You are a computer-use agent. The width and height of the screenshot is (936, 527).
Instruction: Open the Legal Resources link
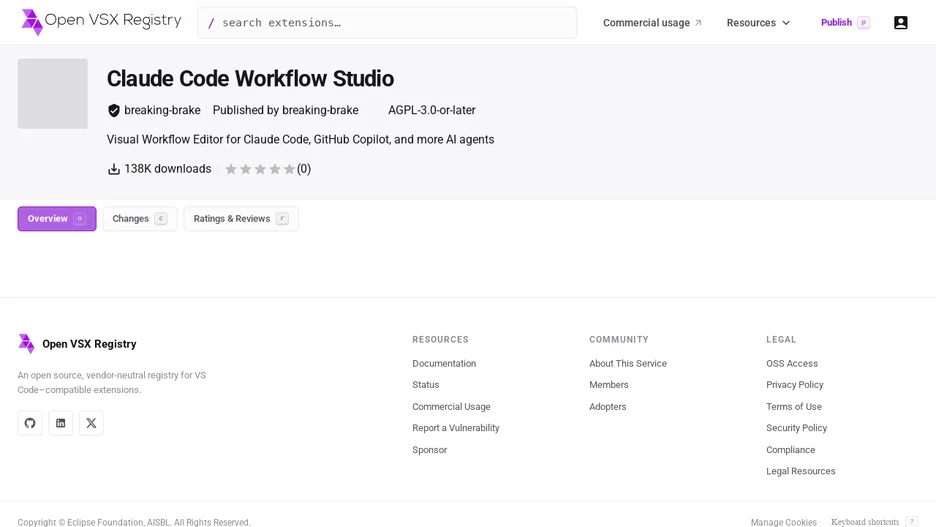[x=800, y=471]
